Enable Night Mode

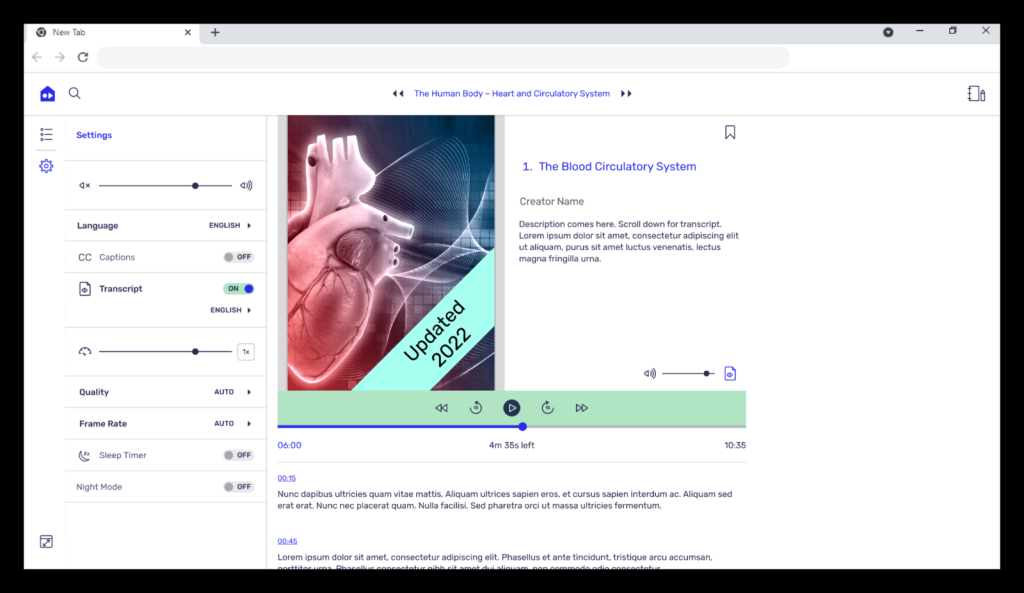[238, 487]
